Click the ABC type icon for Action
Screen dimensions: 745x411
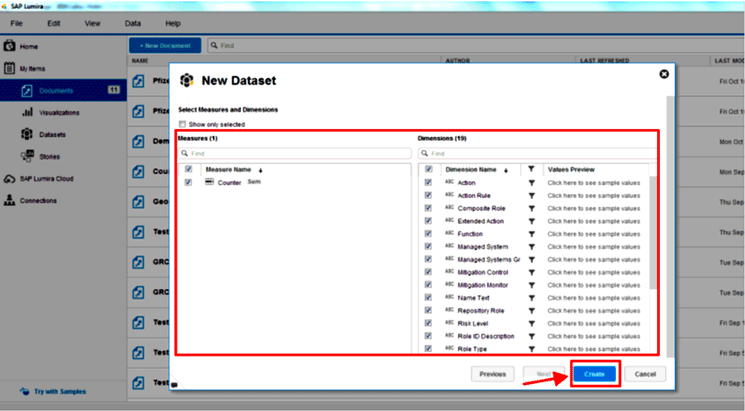pos(449,182)
